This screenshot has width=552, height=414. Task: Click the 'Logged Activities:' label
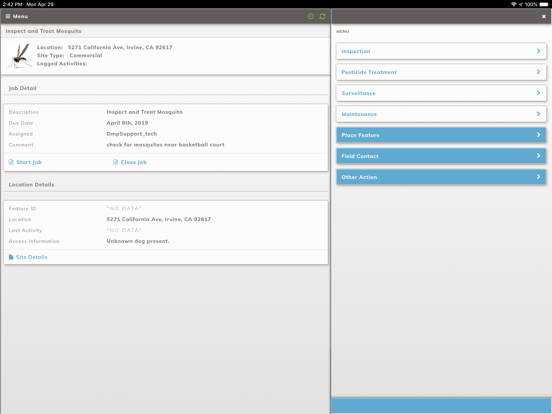point(62,64)
